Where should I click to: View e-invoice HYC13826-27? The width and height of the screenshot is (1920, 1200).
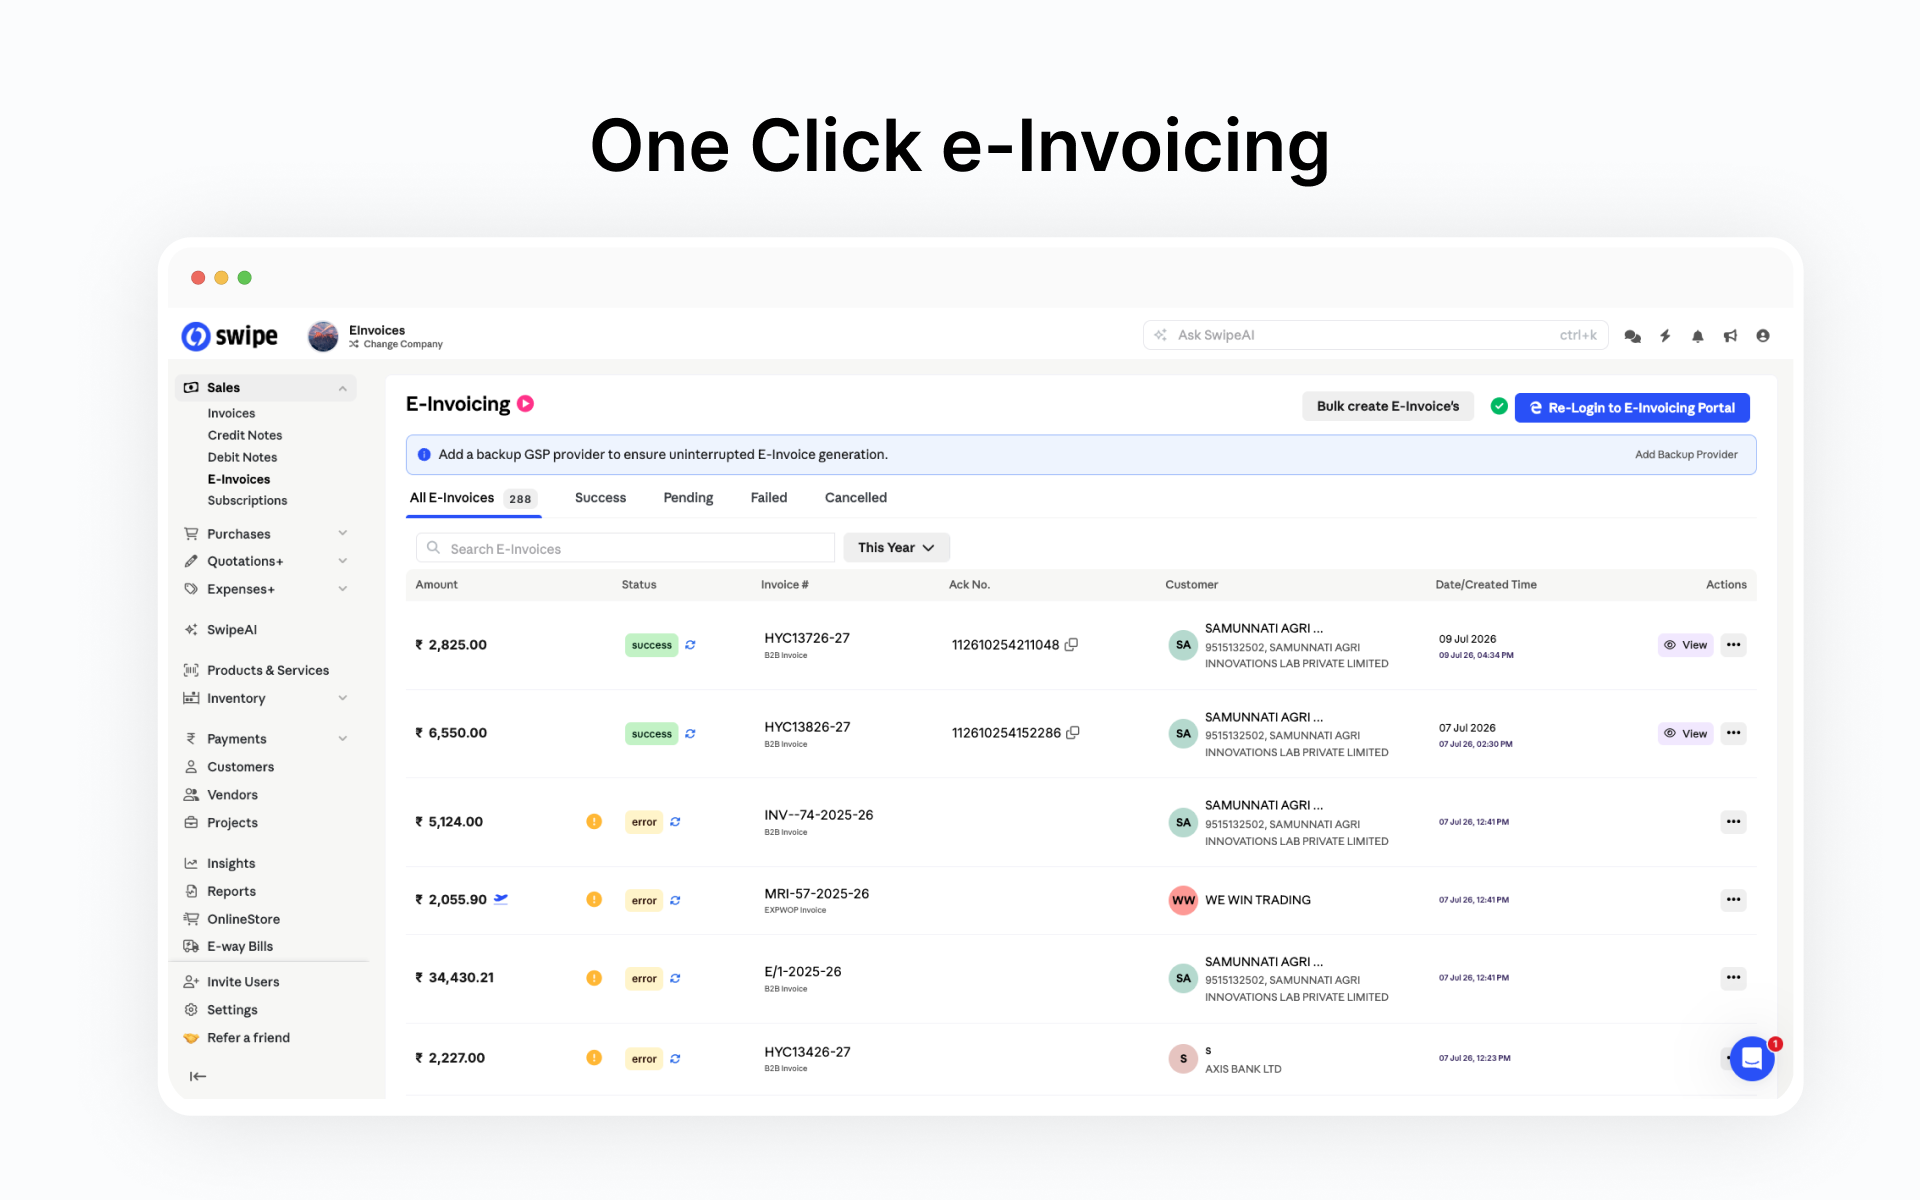(1685, 734)
